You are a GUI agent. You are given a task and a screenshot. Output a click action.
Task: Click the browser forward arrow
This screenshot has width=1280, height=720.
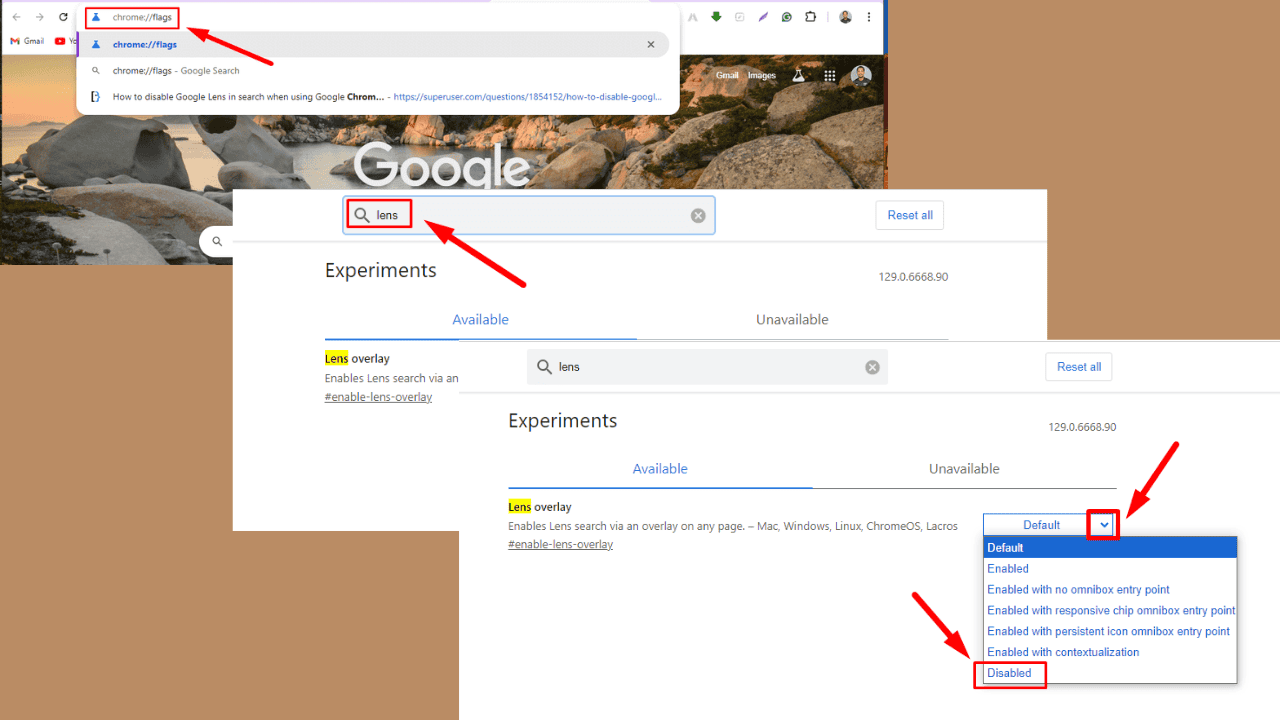point(39,17)
